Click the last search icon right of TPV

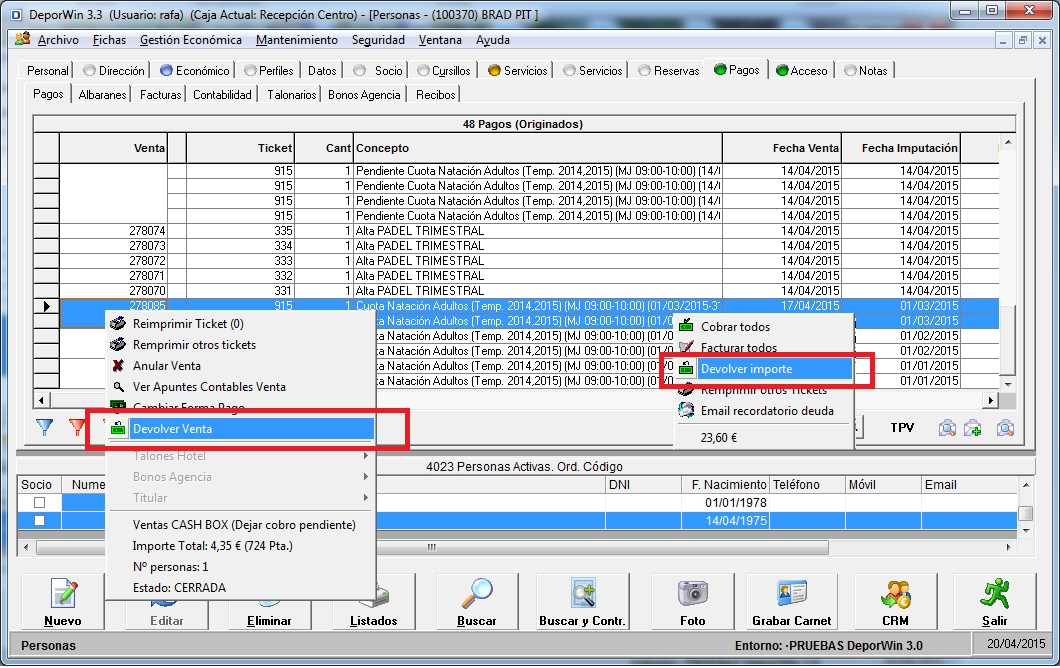tap(1005, 427)
